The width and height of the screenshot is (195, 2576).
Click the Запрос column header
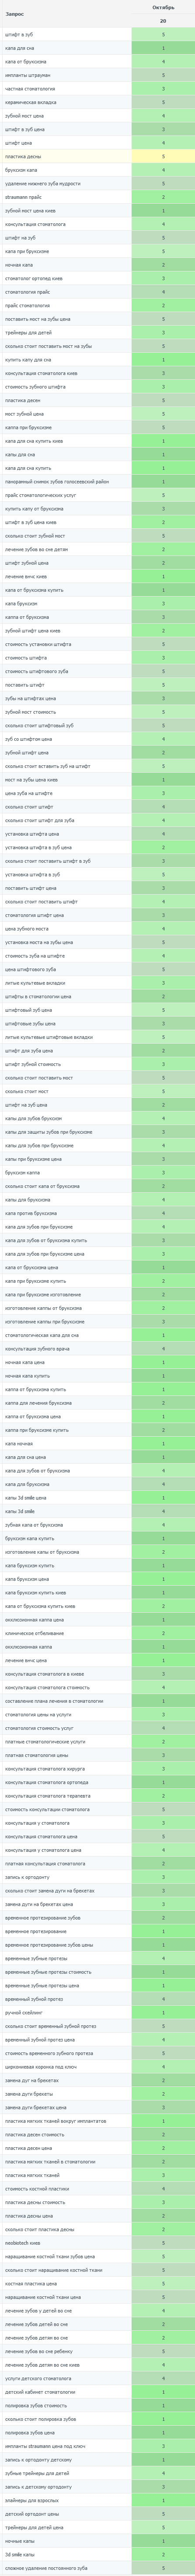tap(13, 14)
